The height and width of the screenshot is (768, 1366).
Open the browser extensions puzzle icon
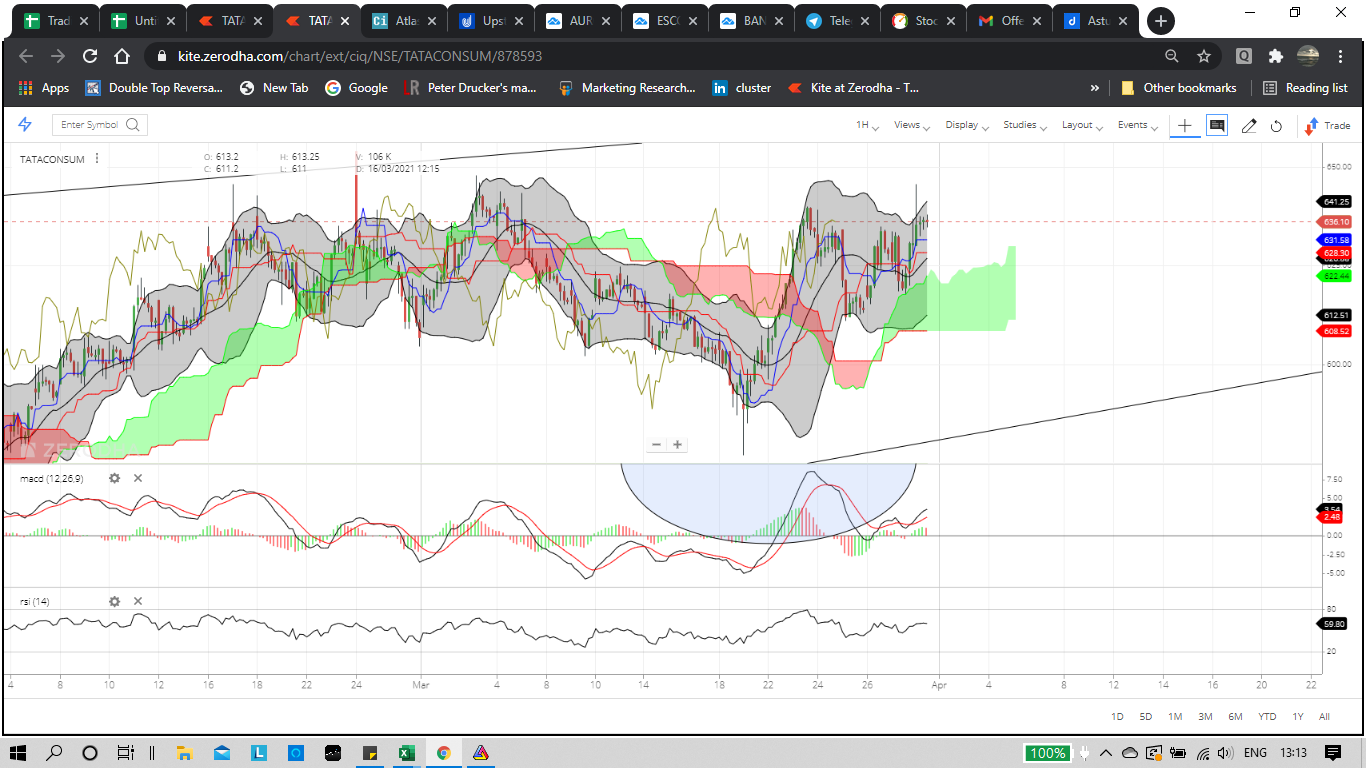coord(1276,56)
